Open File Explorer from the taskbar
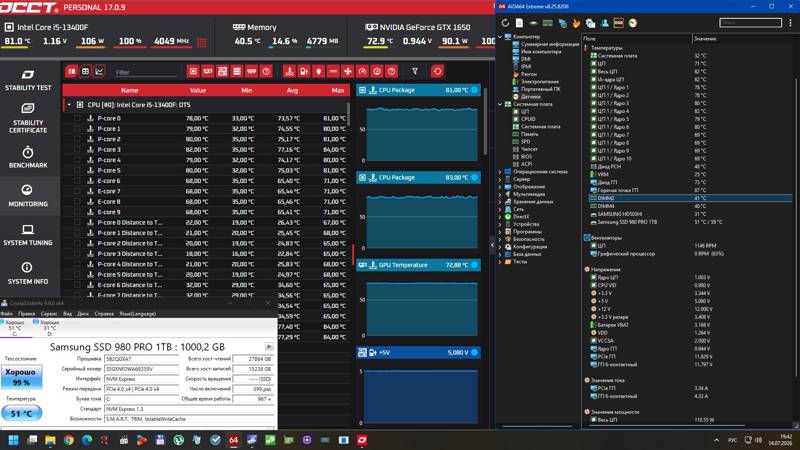The width and height of the screenshot is (800, 450). [50, 440]
